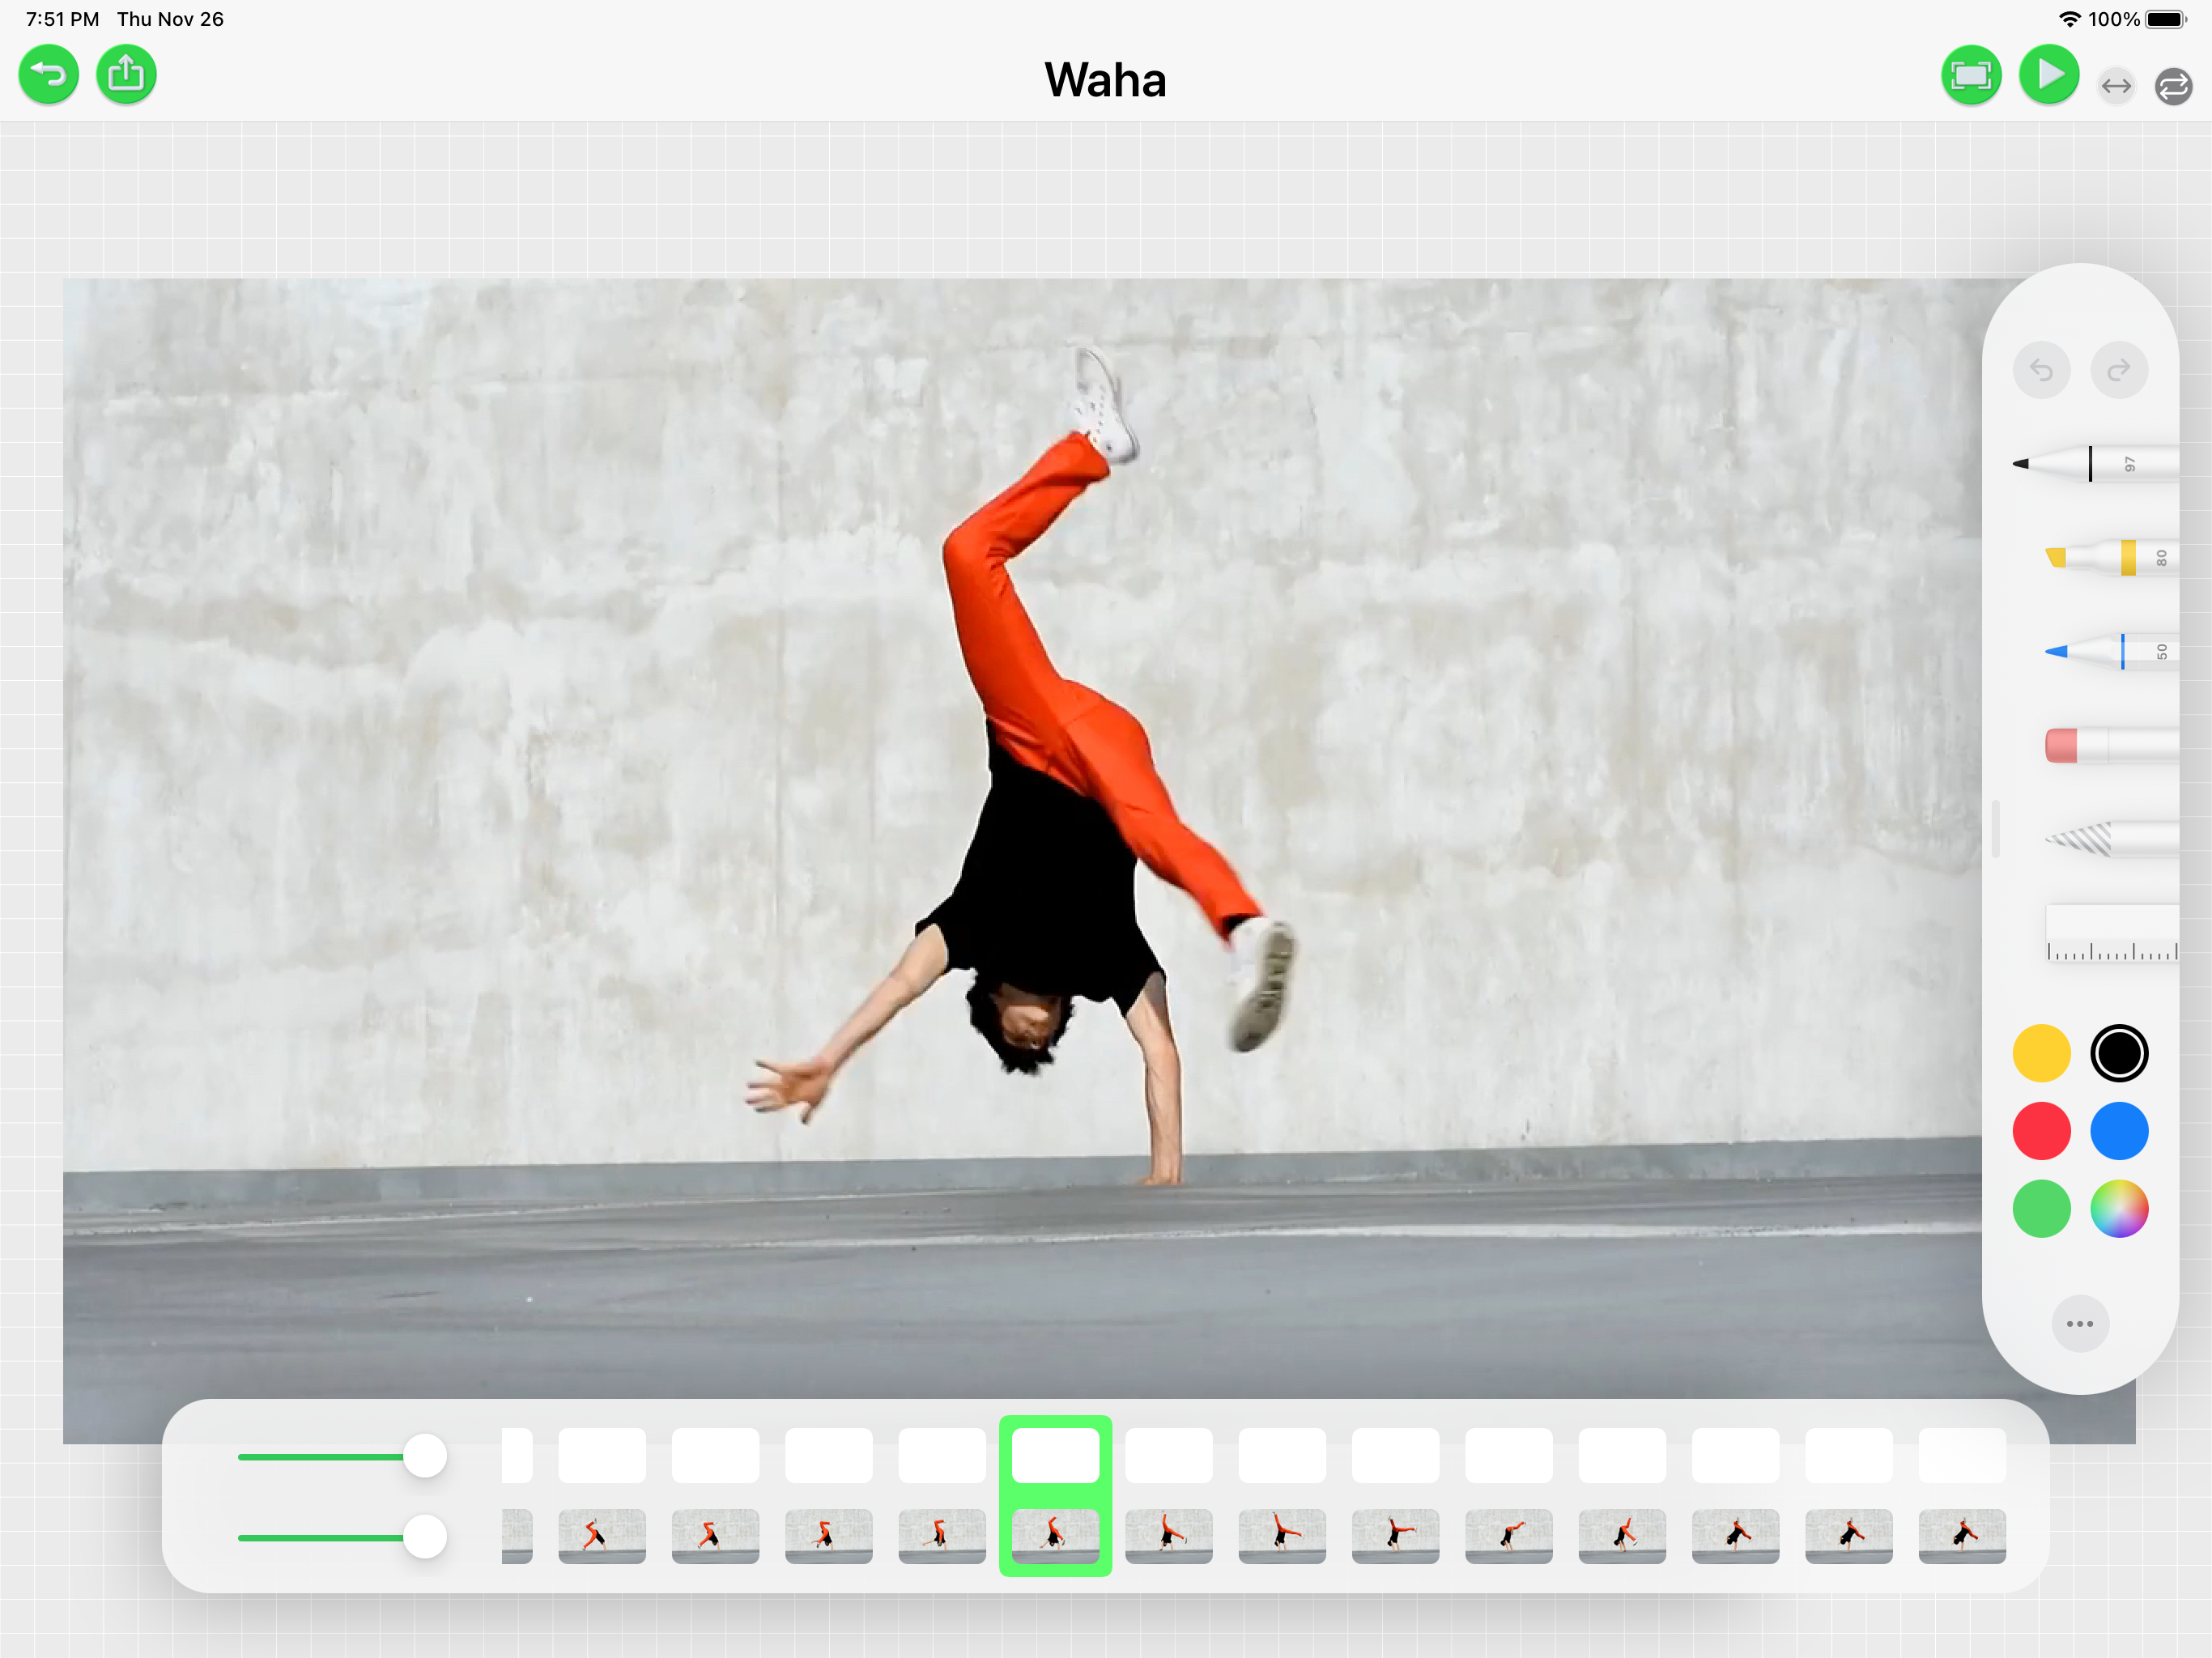Screen dimensions: 2212x1658
Task: Select the blue pencil tool
Action: [x=2111, y=652]
